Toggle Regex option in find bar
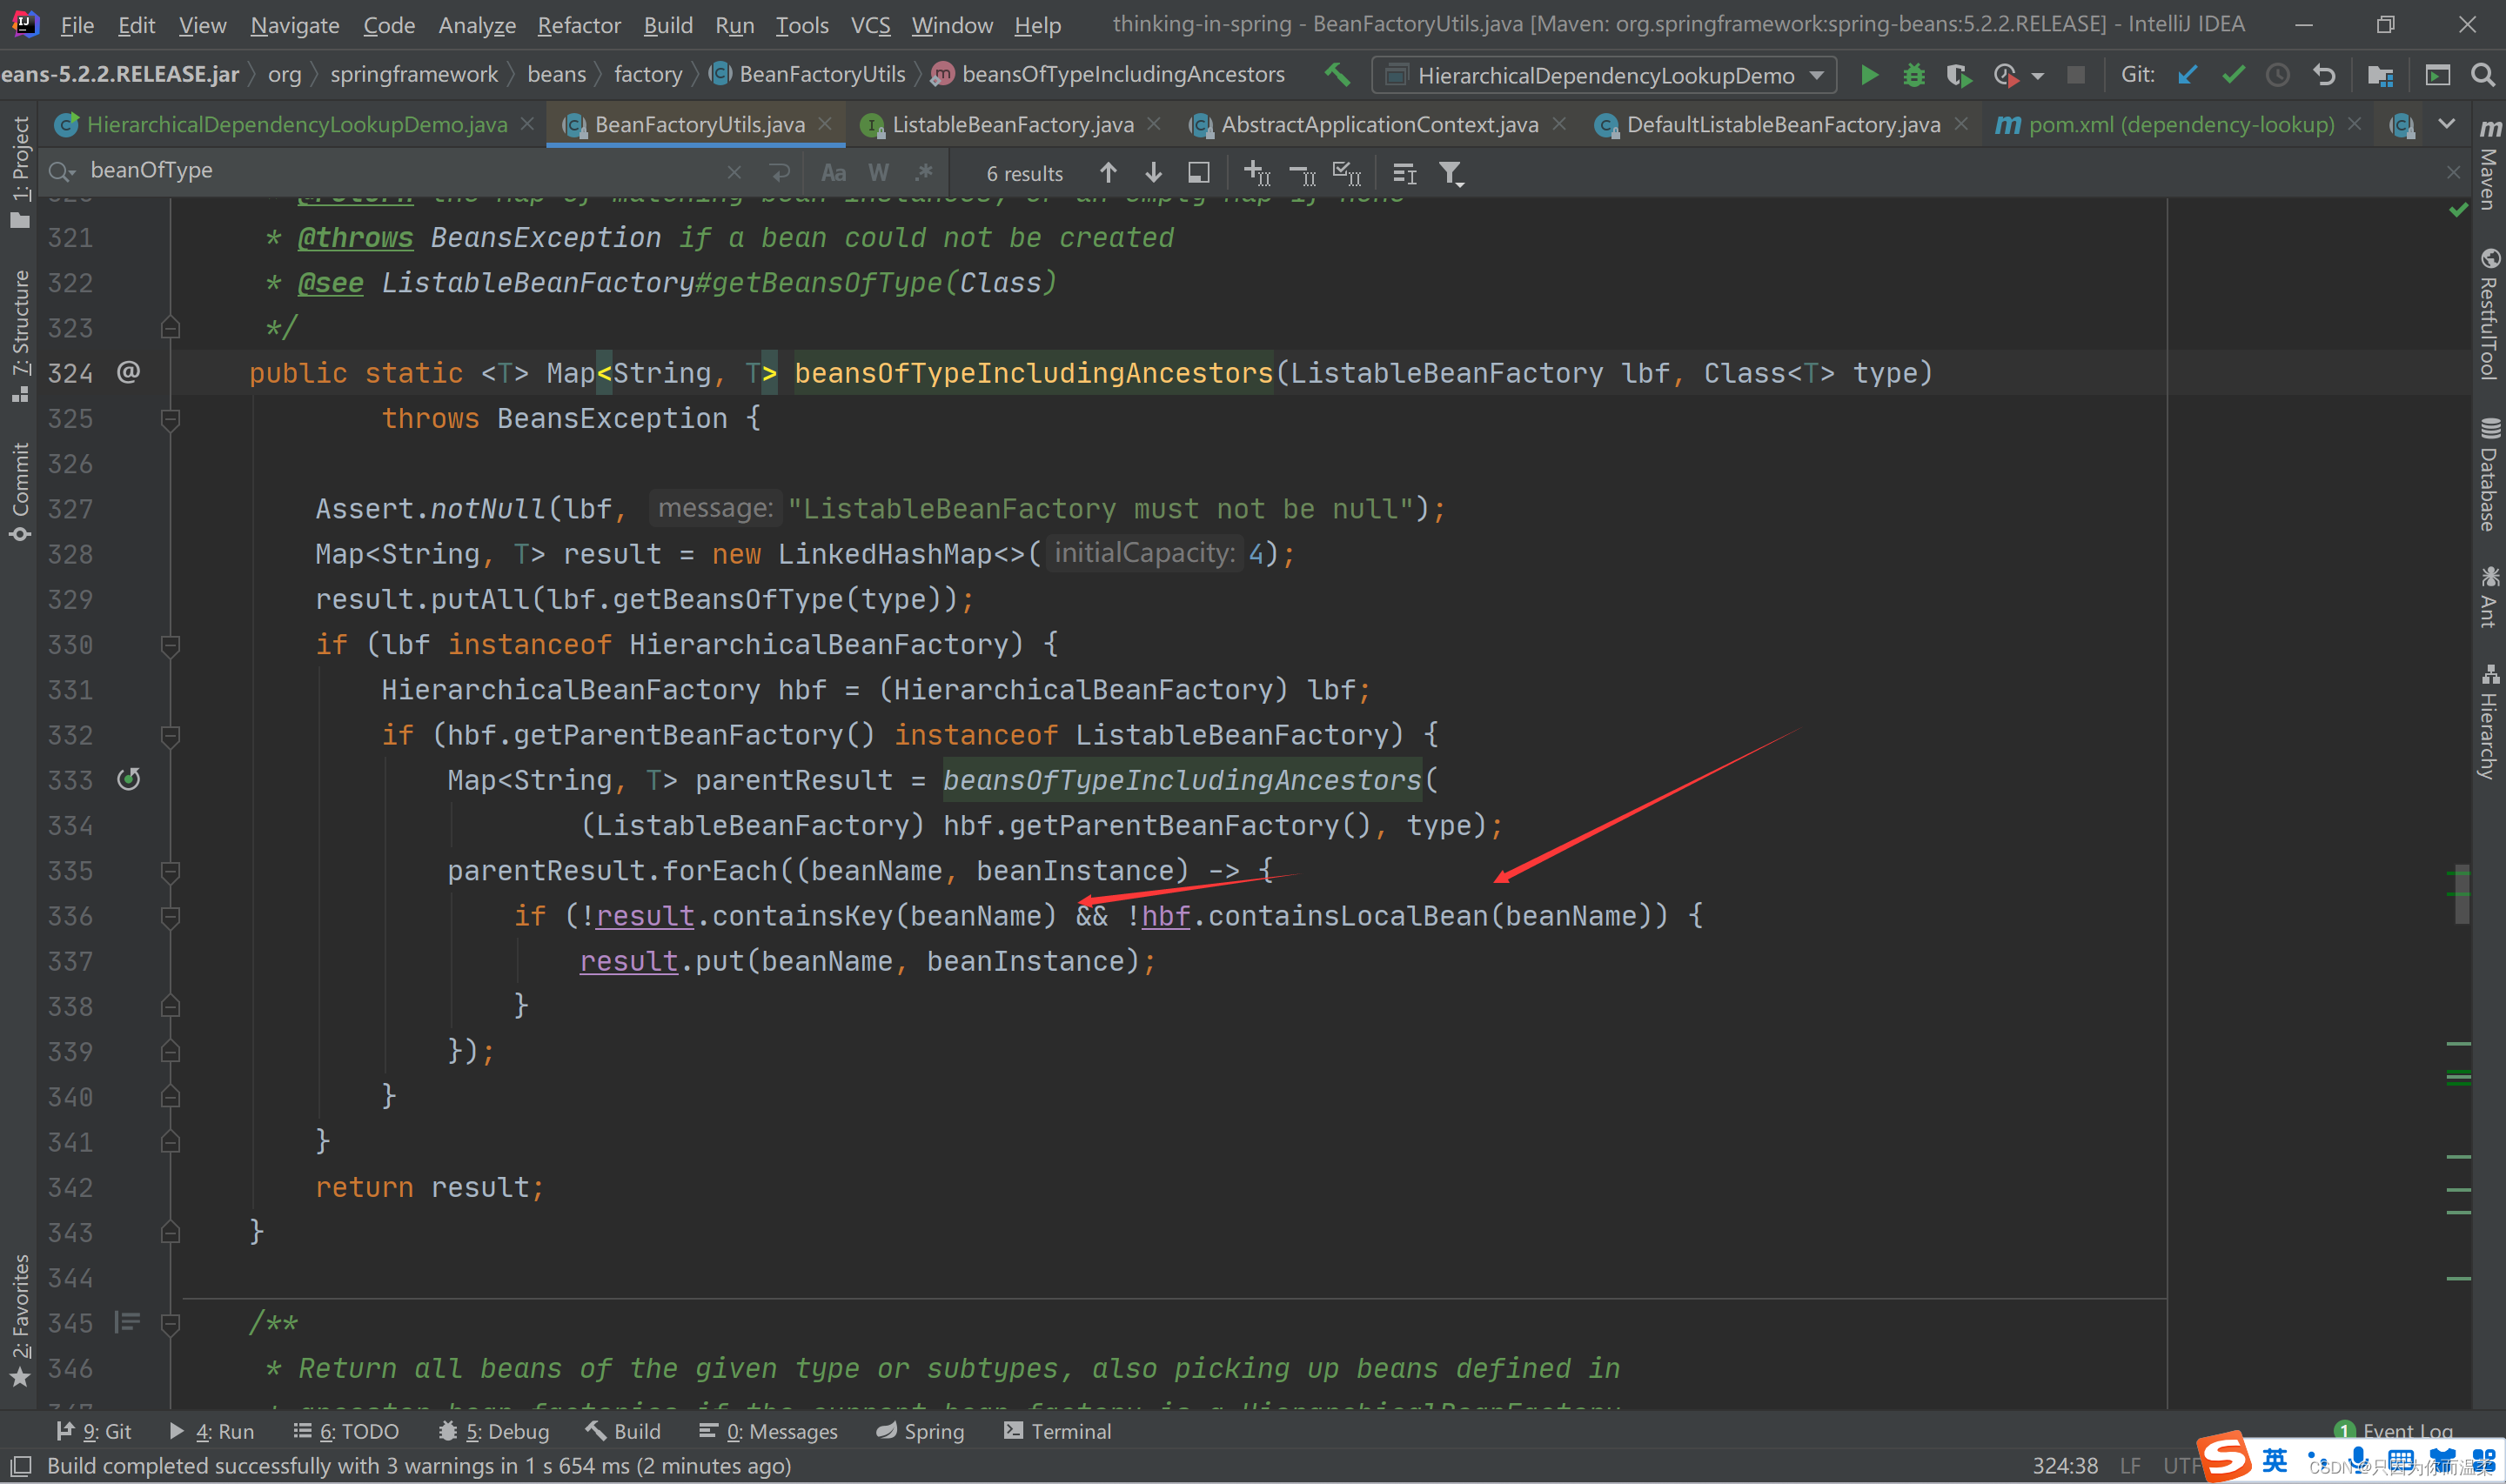Viewport: 2506px width, 1484px height. click(924, 173)
